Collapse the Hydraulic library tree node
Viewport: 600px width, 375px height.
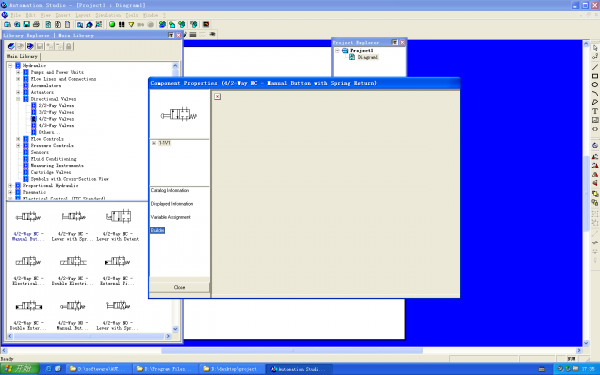point(10,65)
